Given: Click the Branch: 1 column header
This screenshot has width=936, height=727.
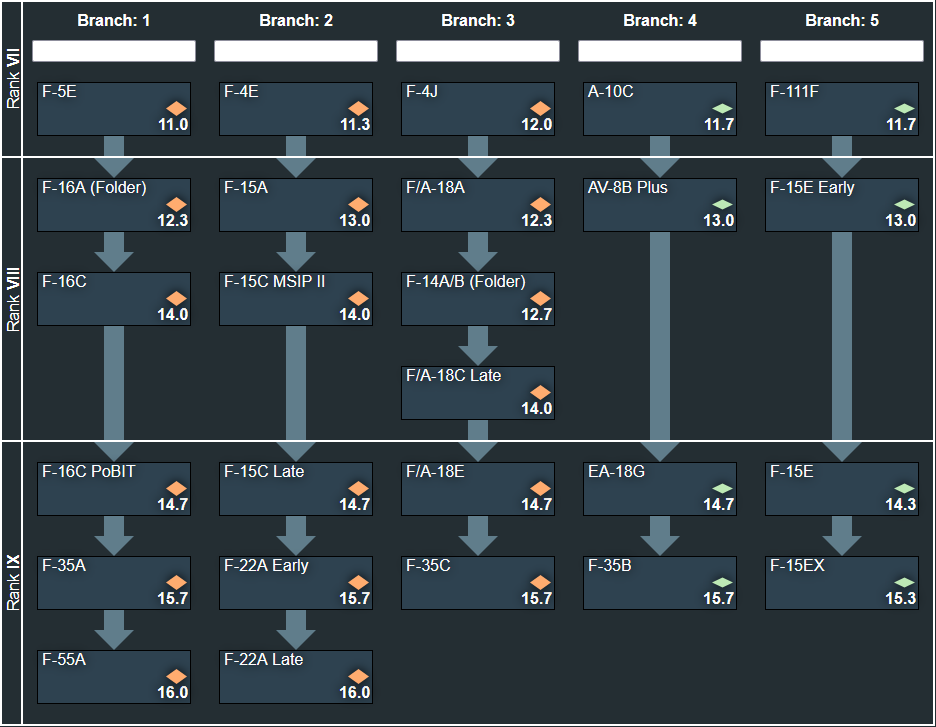Looking at the screenshot, I should (x=114, y=20).
